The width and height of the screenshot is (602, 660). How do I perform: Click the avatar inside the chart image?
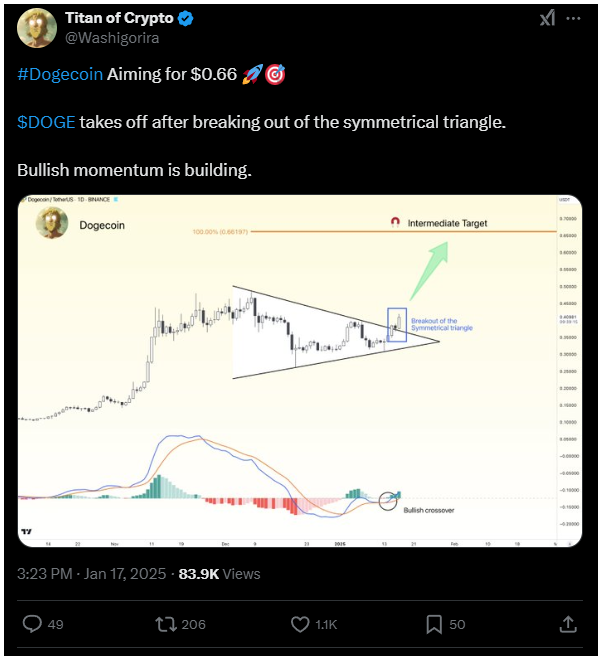[x=52, y=223]
